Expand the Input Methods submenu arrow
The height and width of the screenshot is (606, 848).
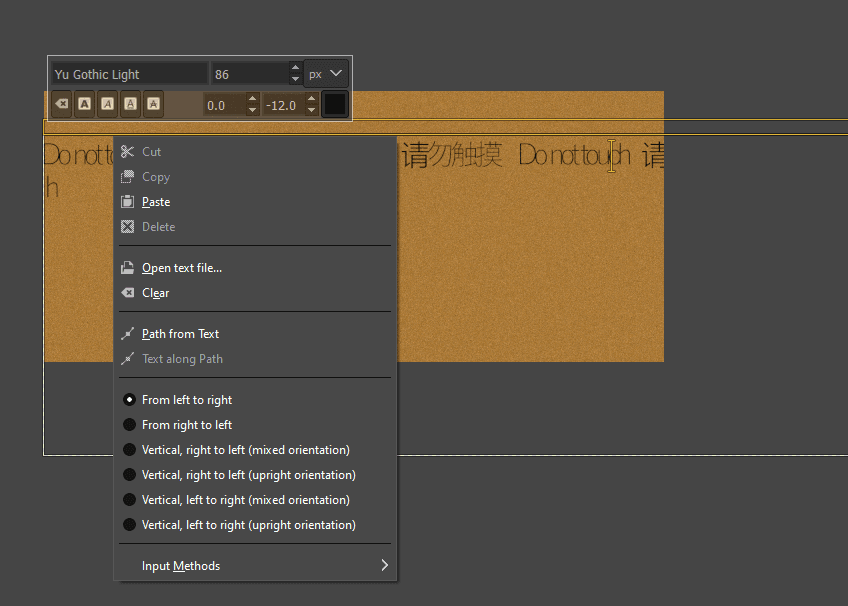click(x=385, y=565)
